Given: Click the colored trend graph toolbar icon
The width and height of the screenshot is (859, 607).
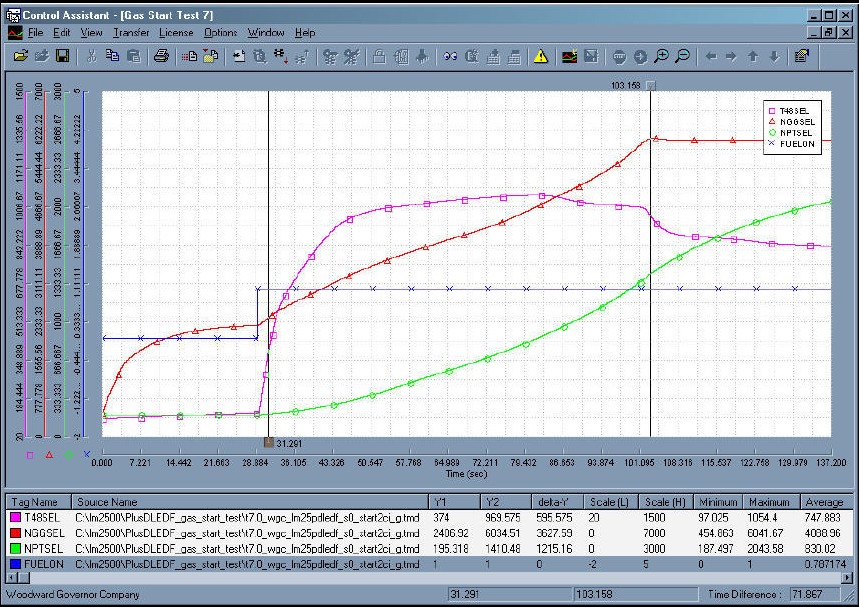Looking at the screenshot, I should point(569,56).
